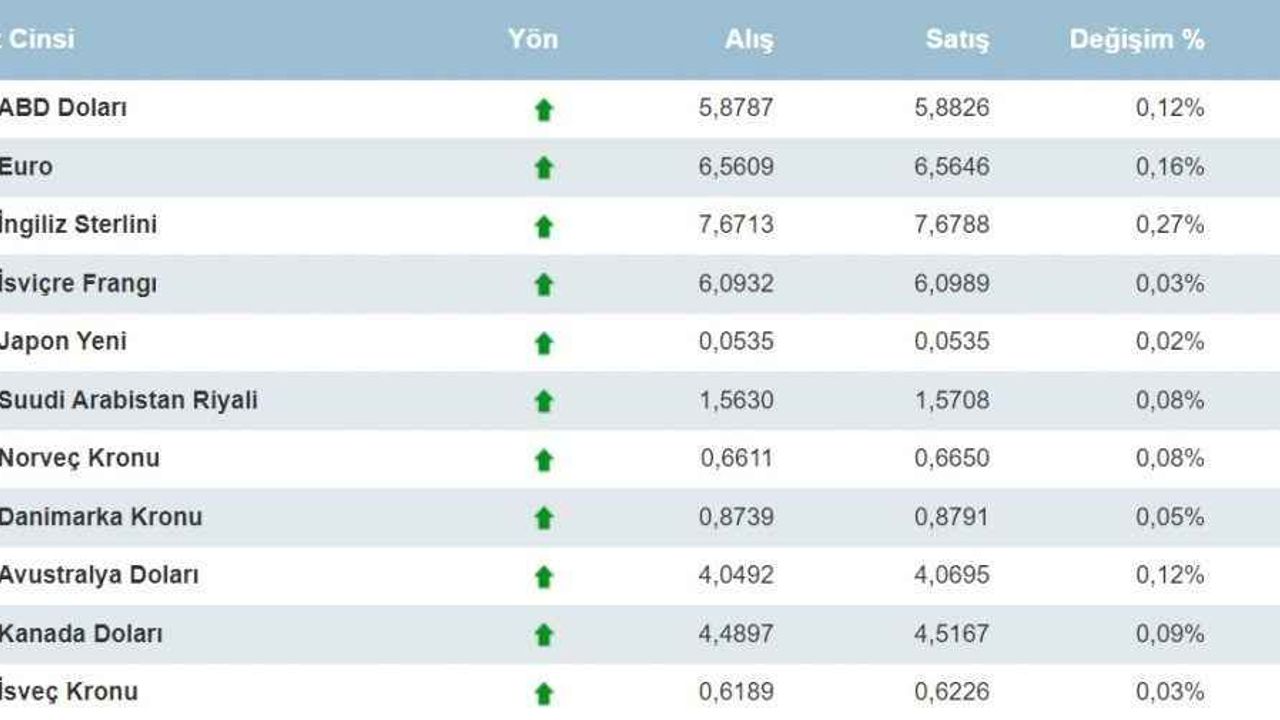Click the Norveç Kronu green arrow icon

tap(544, 460)
